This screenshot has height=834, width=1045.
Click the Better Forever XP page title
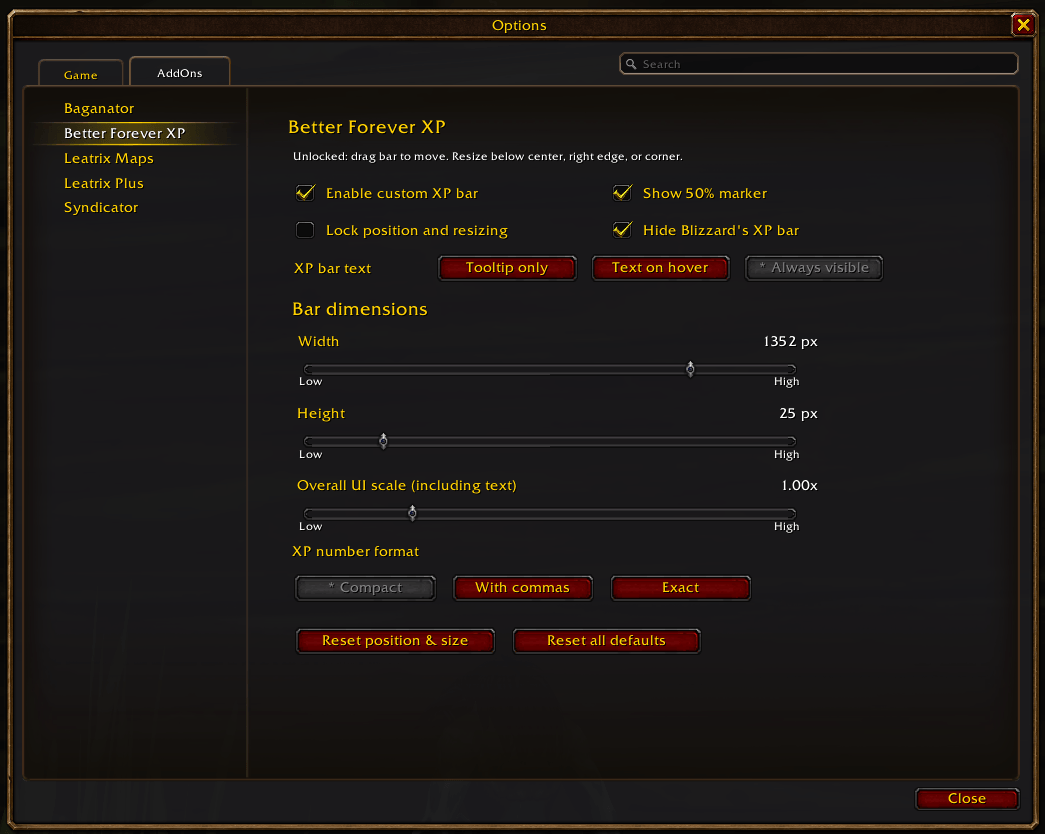pyautogui.click(x=367, y=127)
